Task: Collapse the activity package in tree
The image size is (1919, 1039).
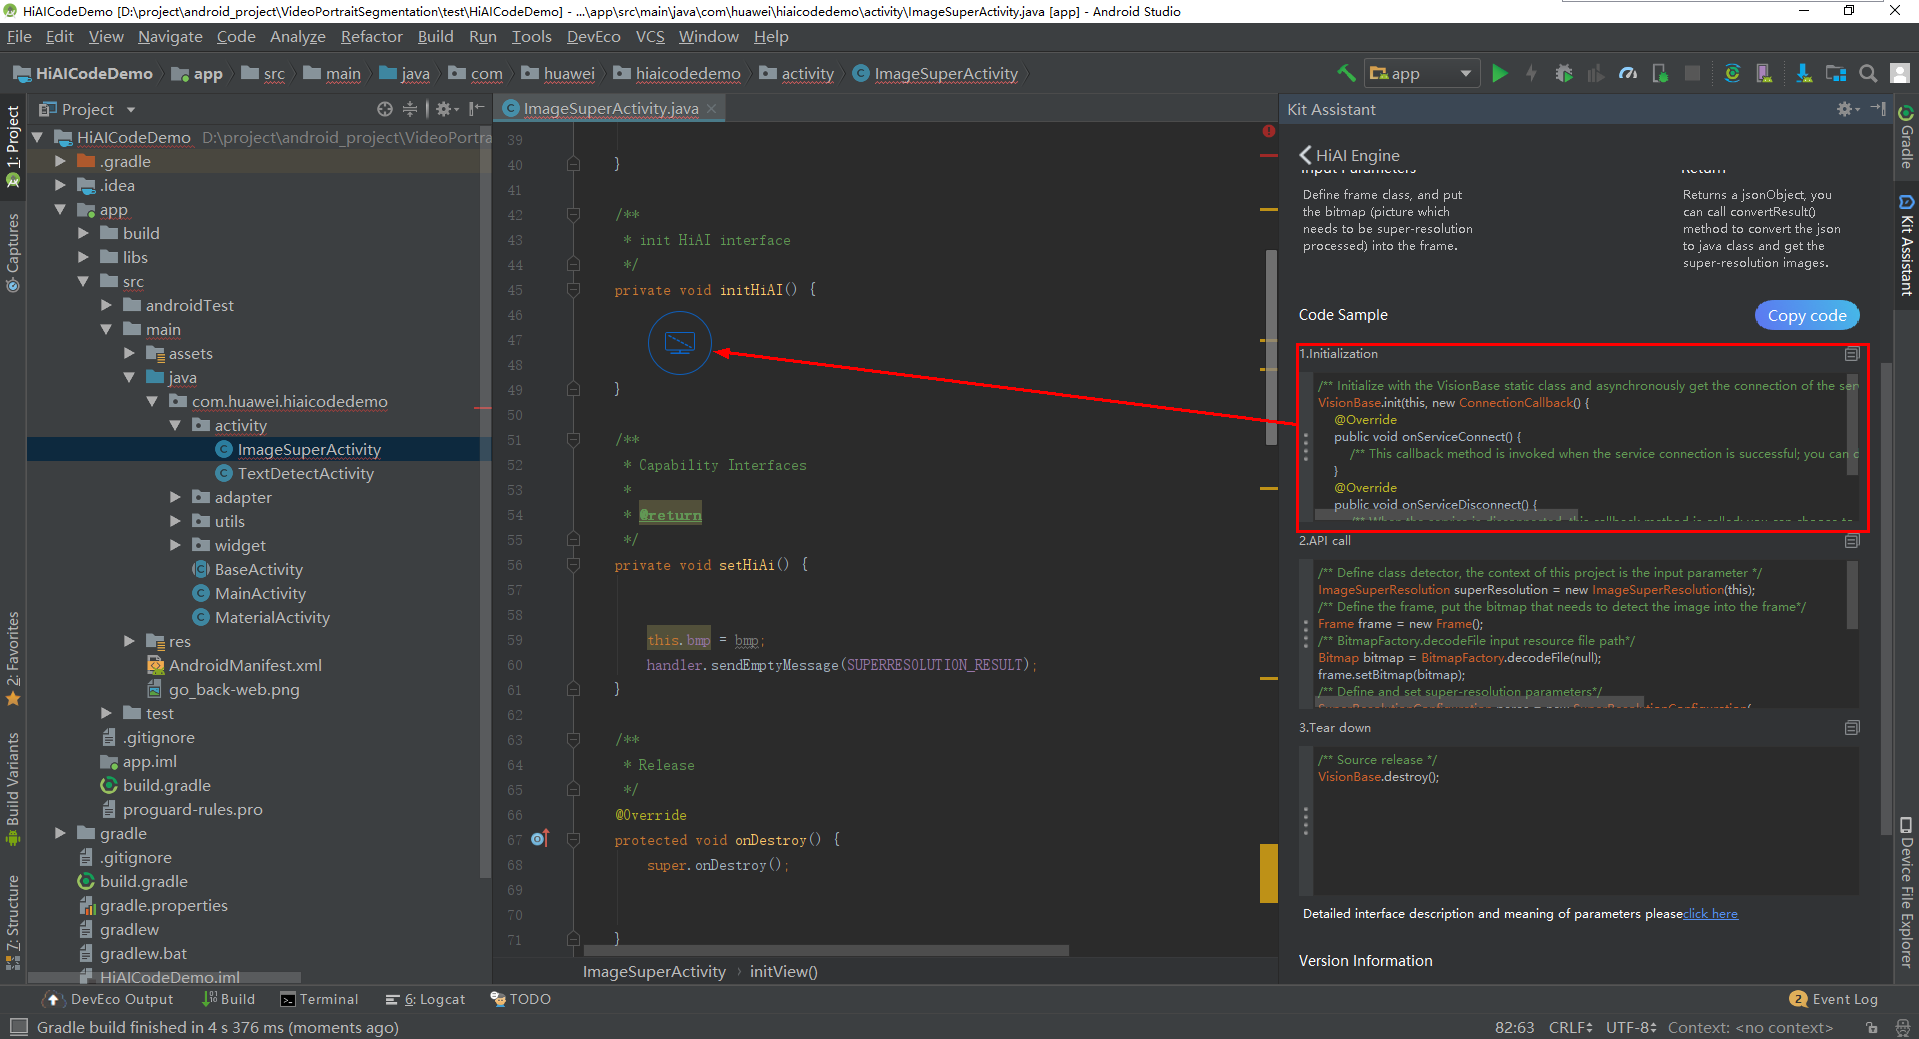Action: point(176,425)
